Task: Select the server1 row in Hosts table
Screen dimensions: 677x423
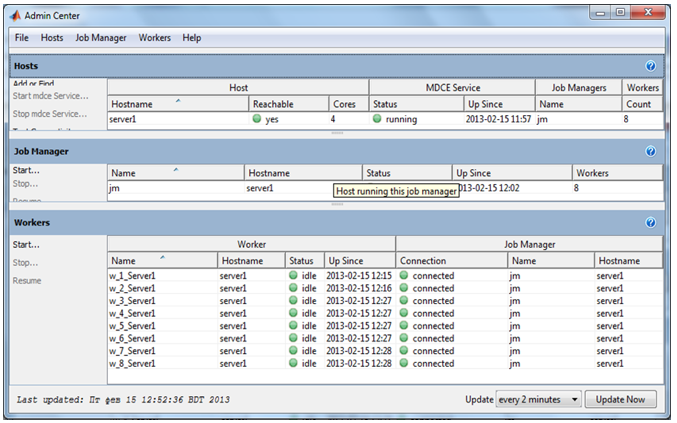Action: coord(385,119)
